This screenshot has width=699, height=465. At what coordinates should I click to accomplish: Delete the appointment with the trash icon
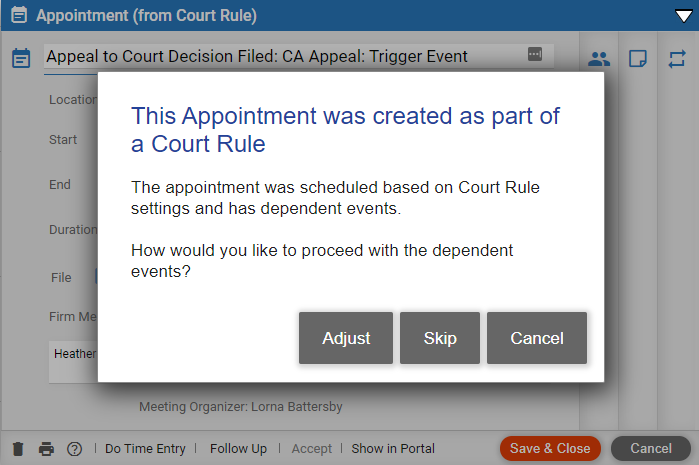pyautogui.click(x=18, y=449)
